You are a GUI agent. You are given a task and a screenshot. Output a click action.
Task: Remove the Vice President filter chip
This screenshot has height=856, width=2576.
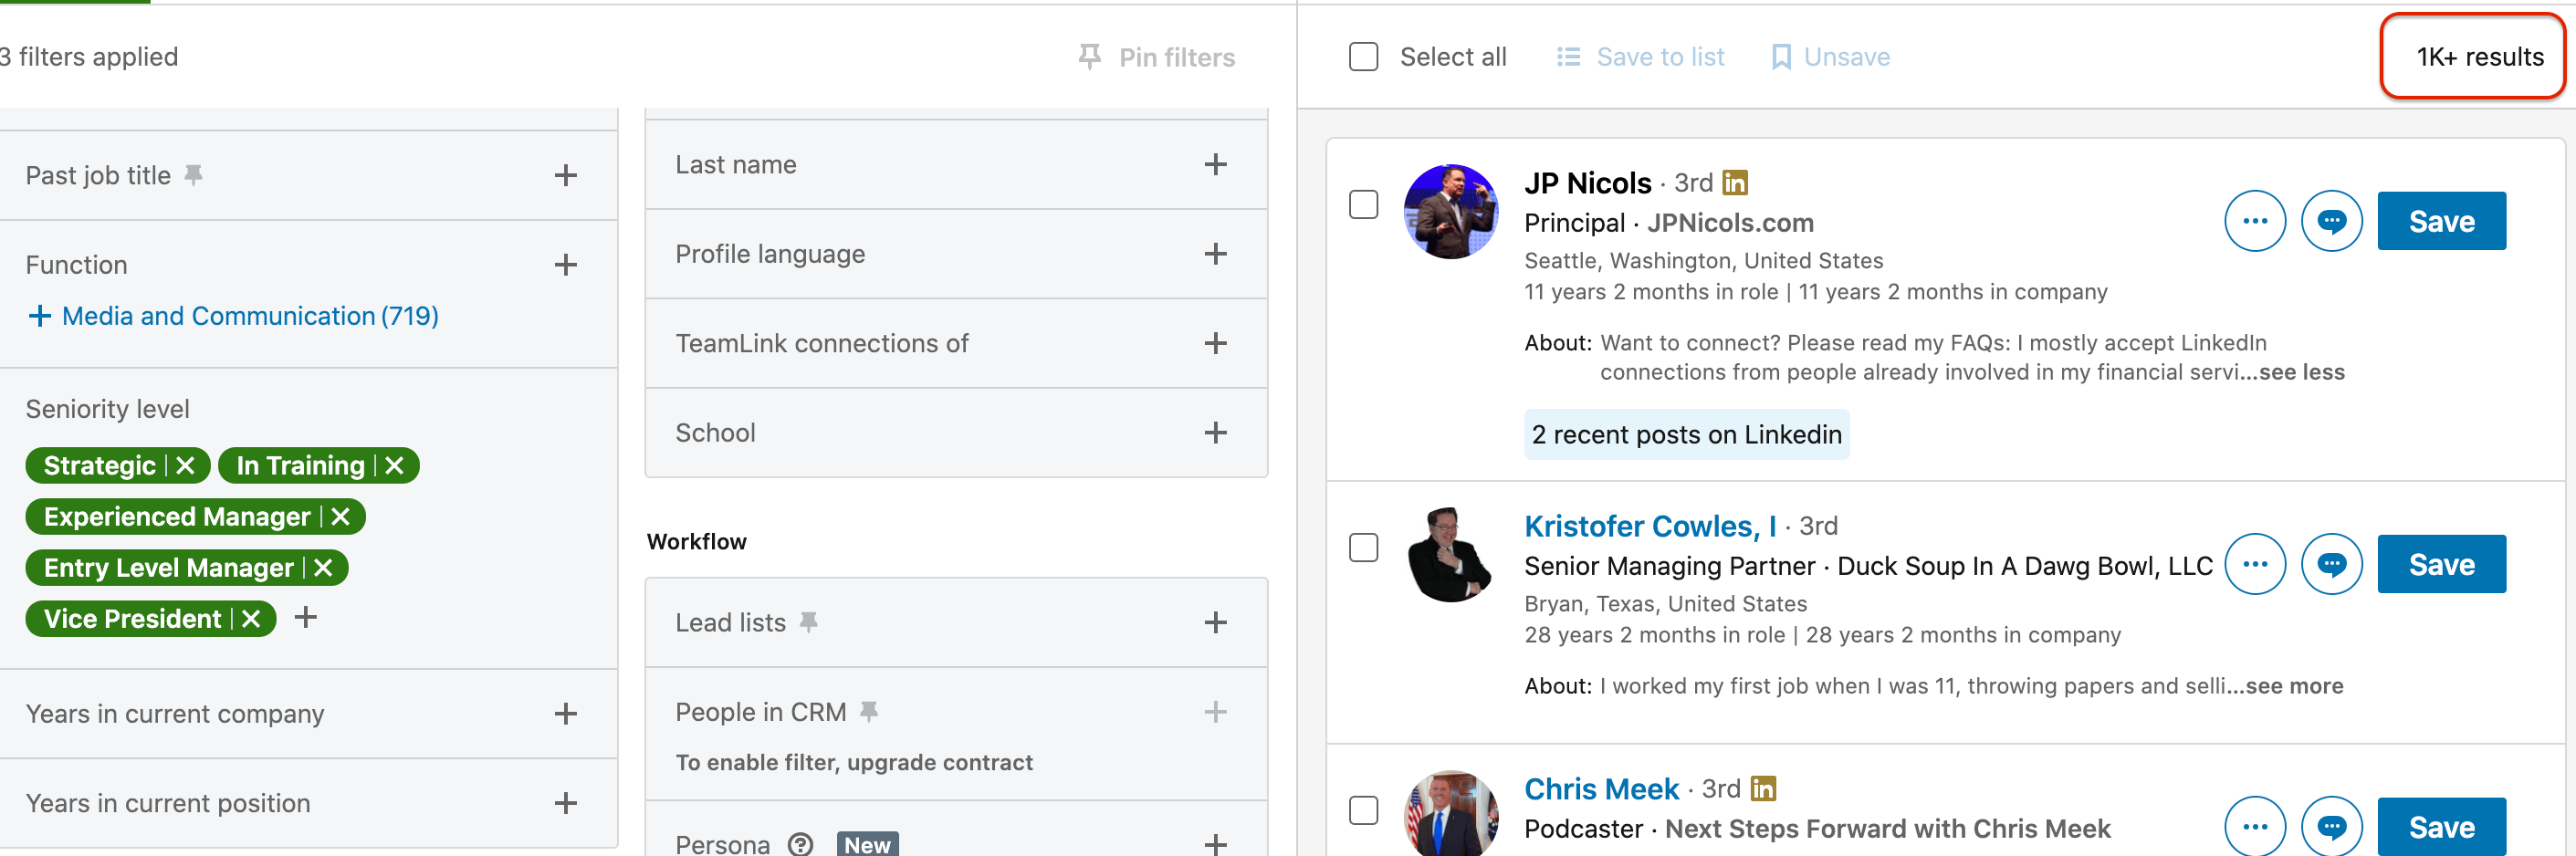coord(251,619)
